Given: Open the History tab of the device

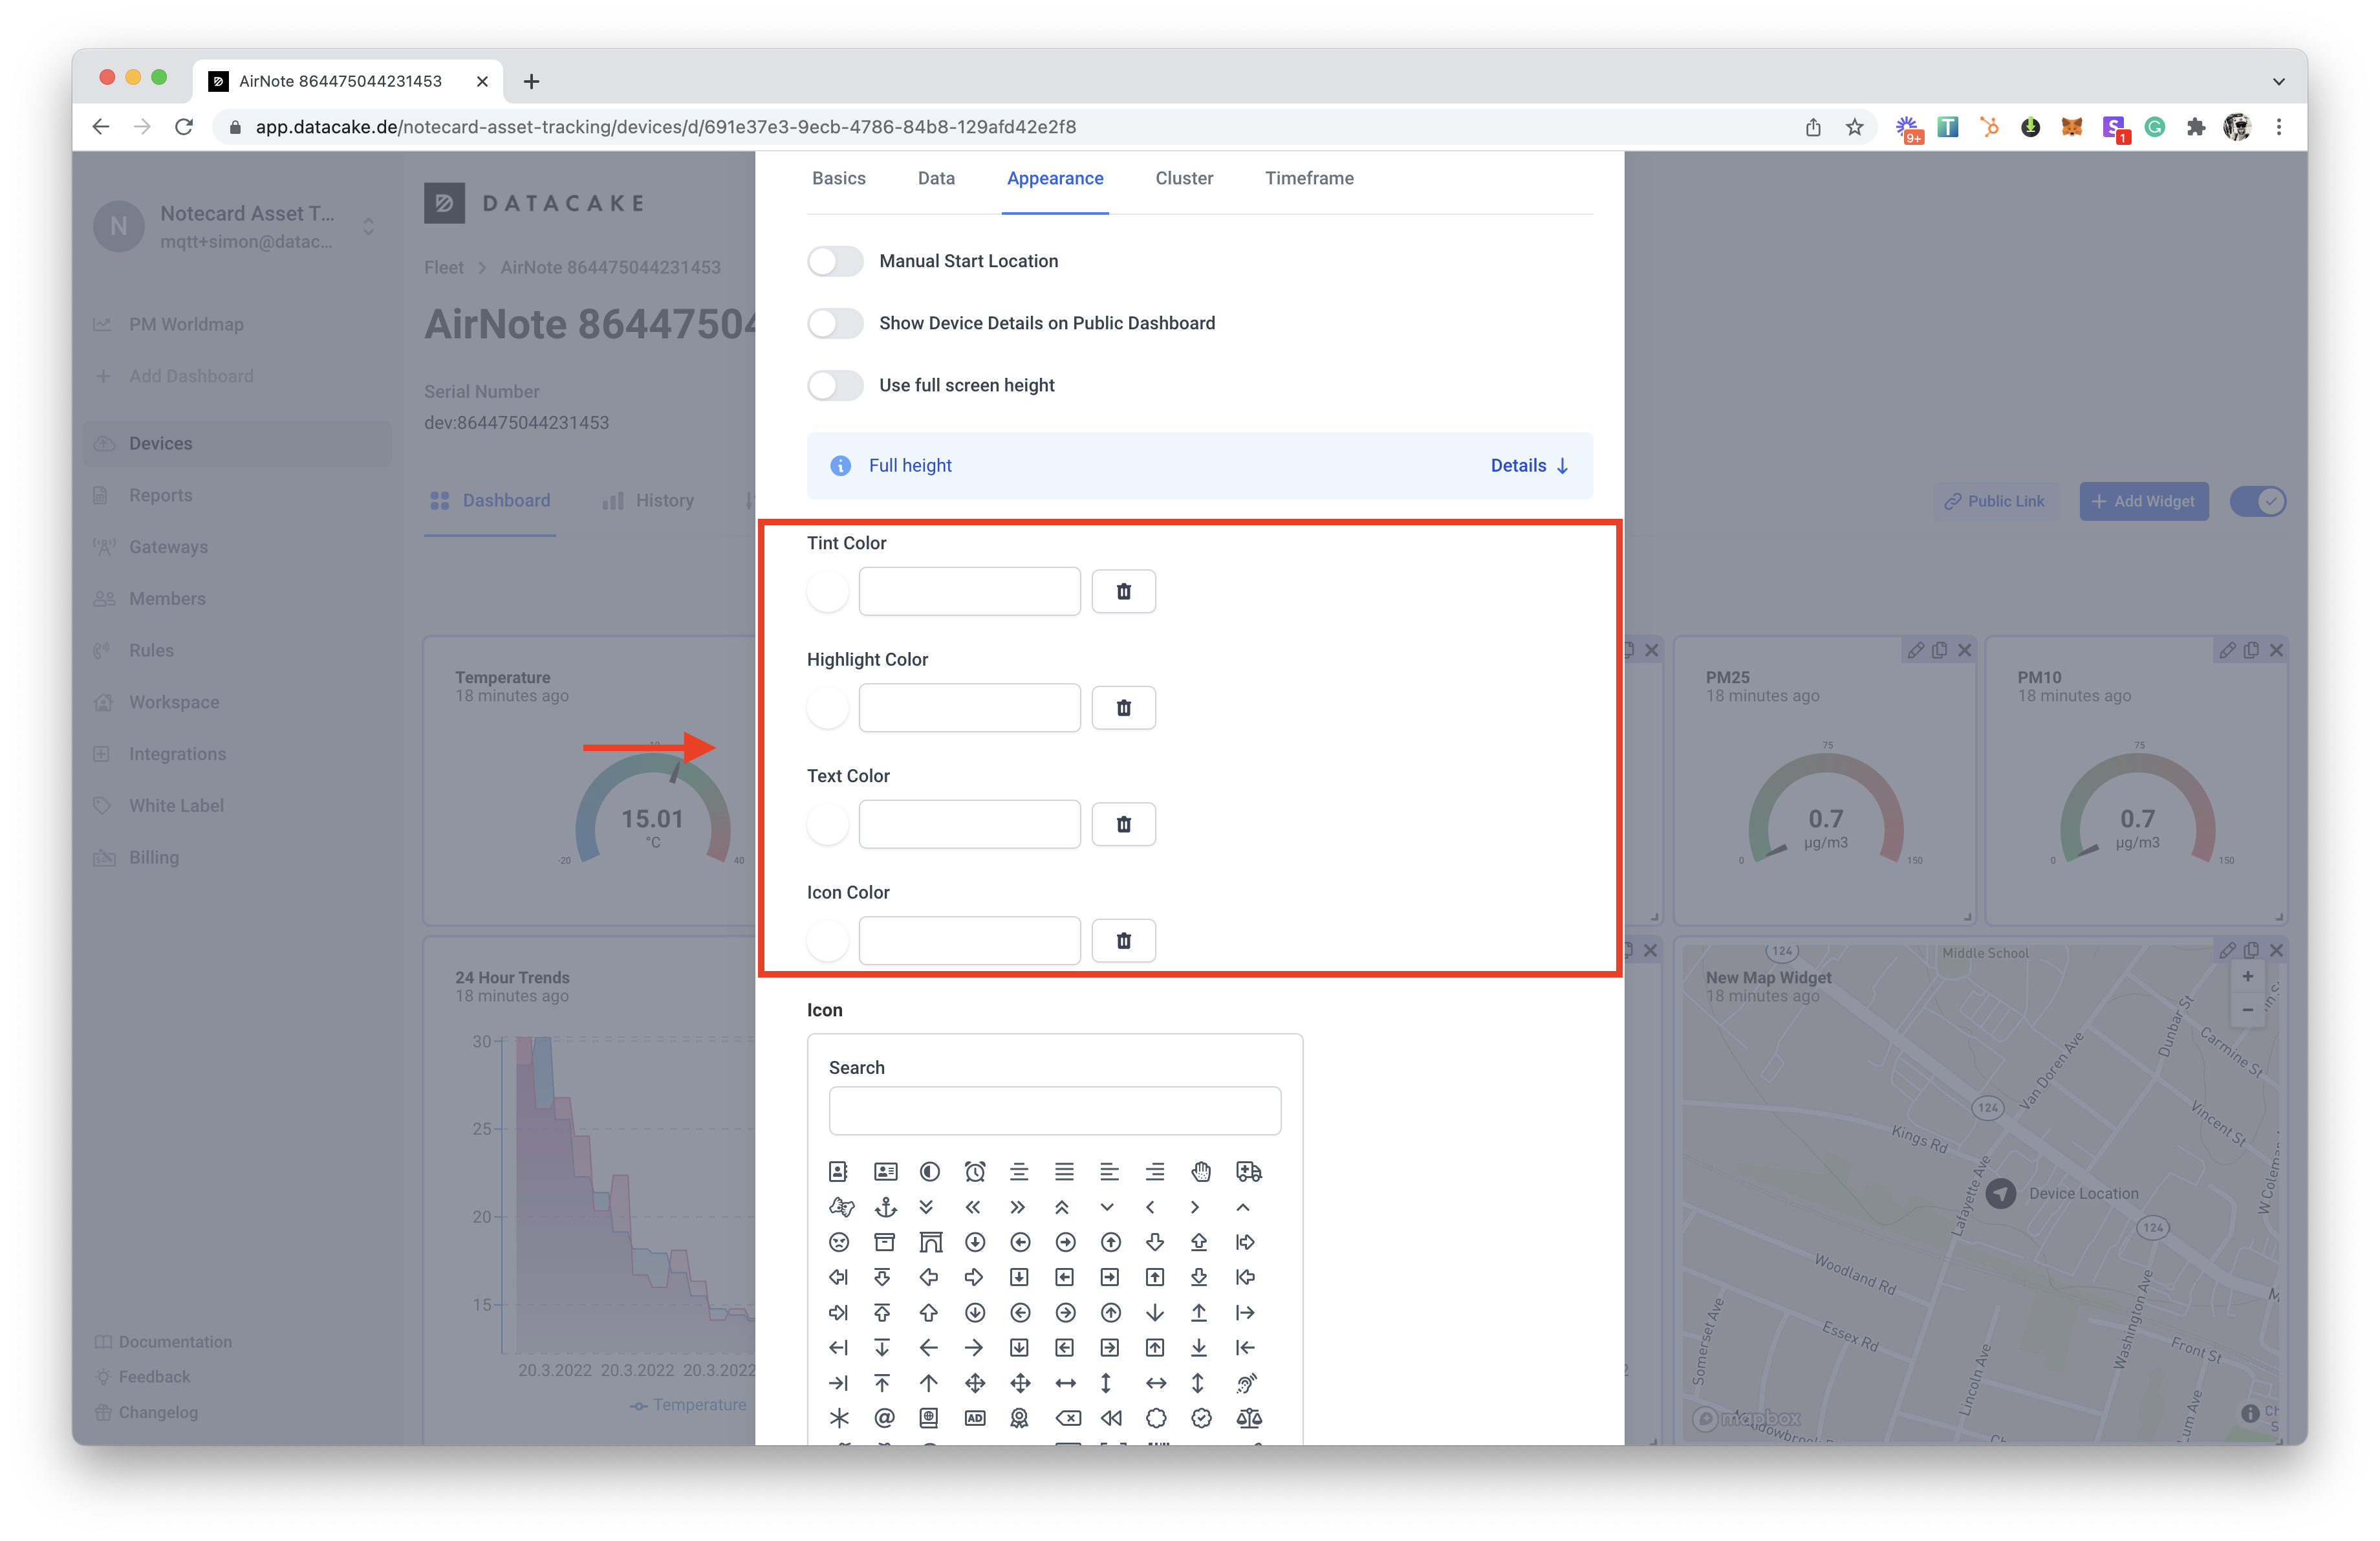Looking at the screenshot, I should 649,500.
